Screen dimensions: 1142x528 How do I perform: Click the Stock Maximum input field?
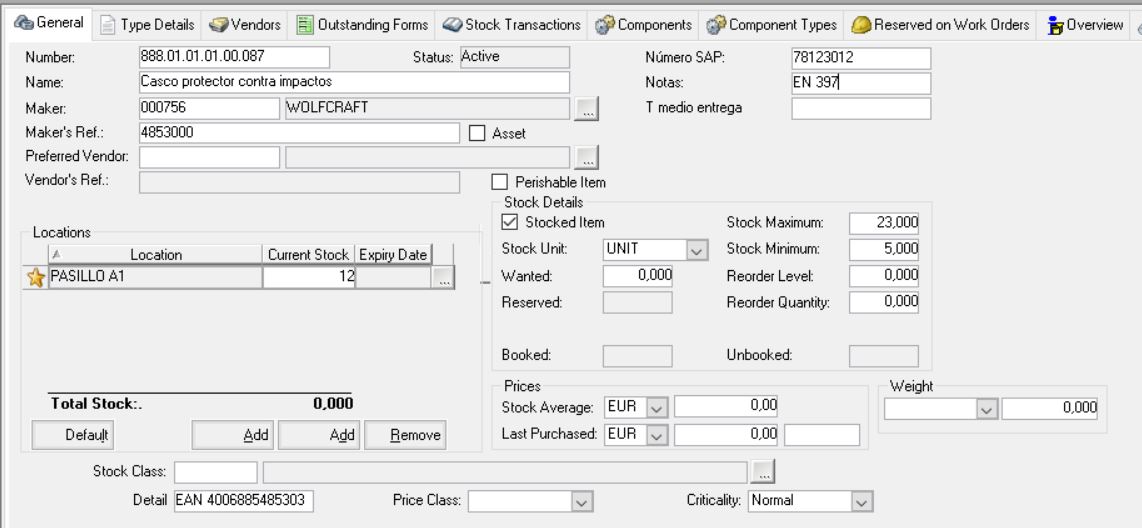click(884, 223)
